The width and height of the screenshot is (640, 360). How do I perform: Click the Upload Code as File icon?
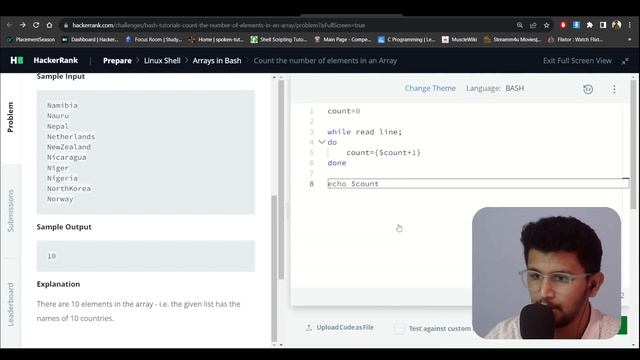click(309, 327)
